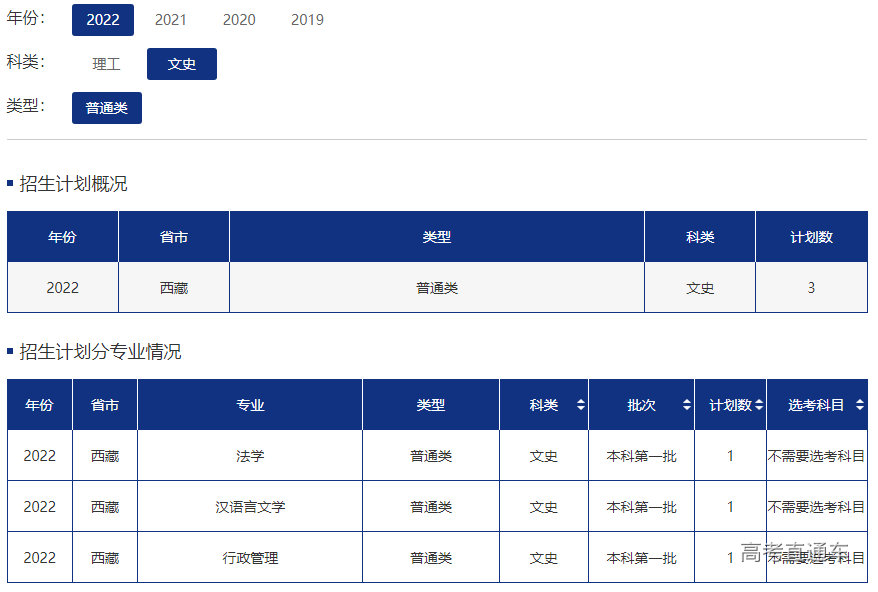Click the 法学 major cell

click(250, 456)
